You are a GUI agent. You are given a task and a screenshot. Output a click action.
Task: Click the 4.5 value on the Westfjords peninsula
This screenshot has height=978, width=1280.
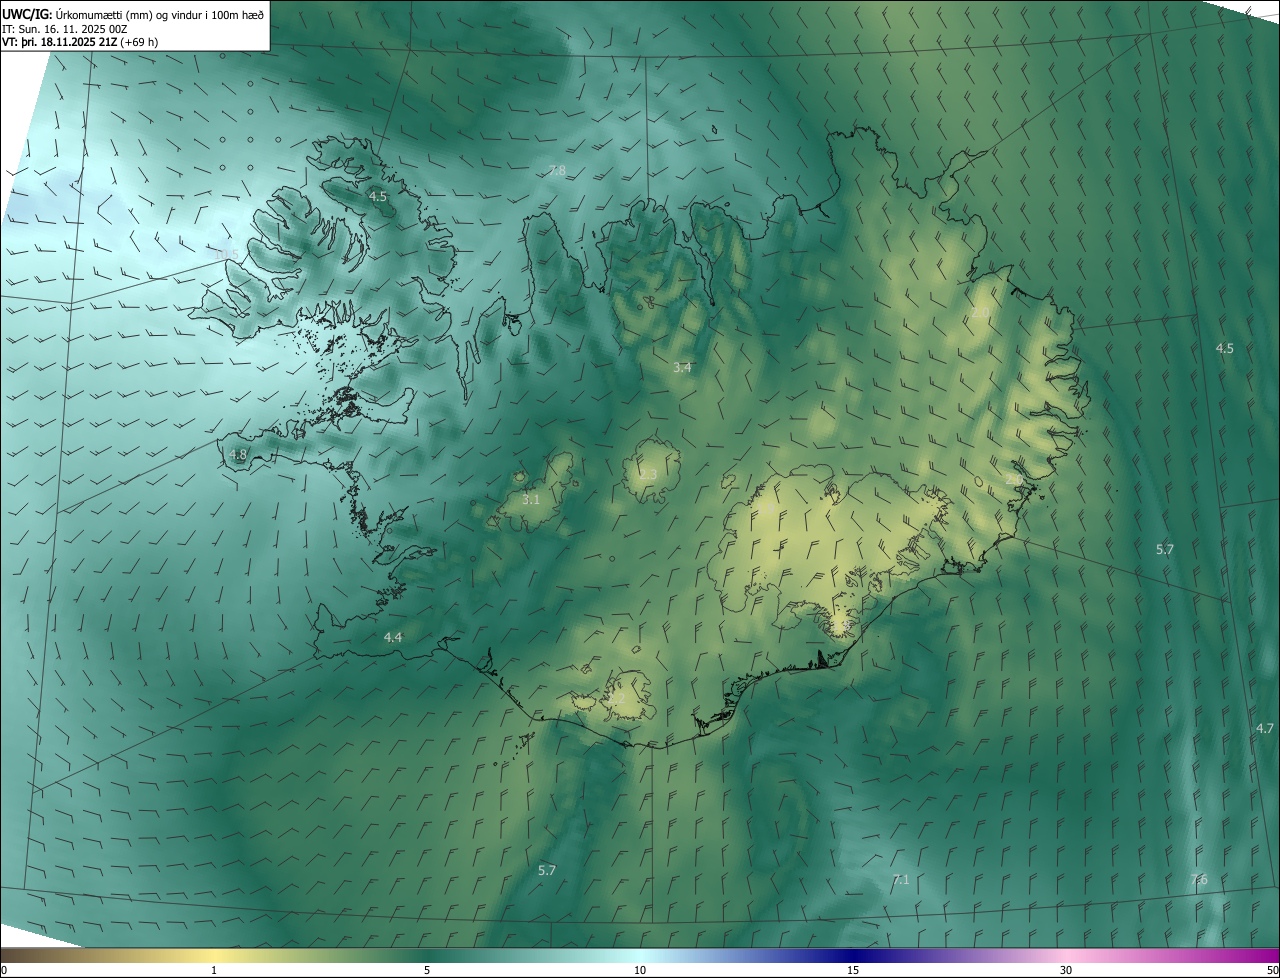(377, 196)
